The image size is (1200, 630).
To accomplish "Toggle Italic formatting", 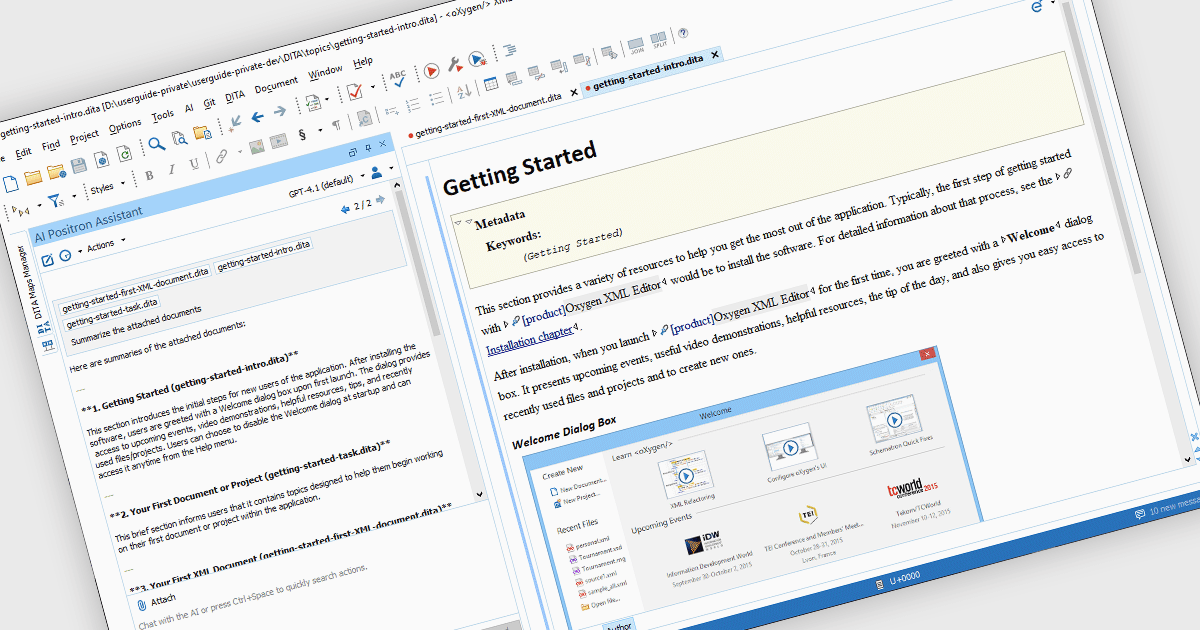I will click(171, 170).
